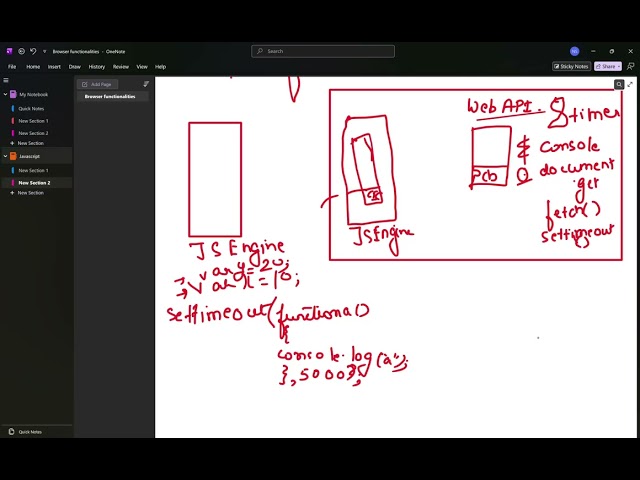The image size is (640, 480).
Task: Toggle the navigation pane hamburger icon
Action: [6, 80]
